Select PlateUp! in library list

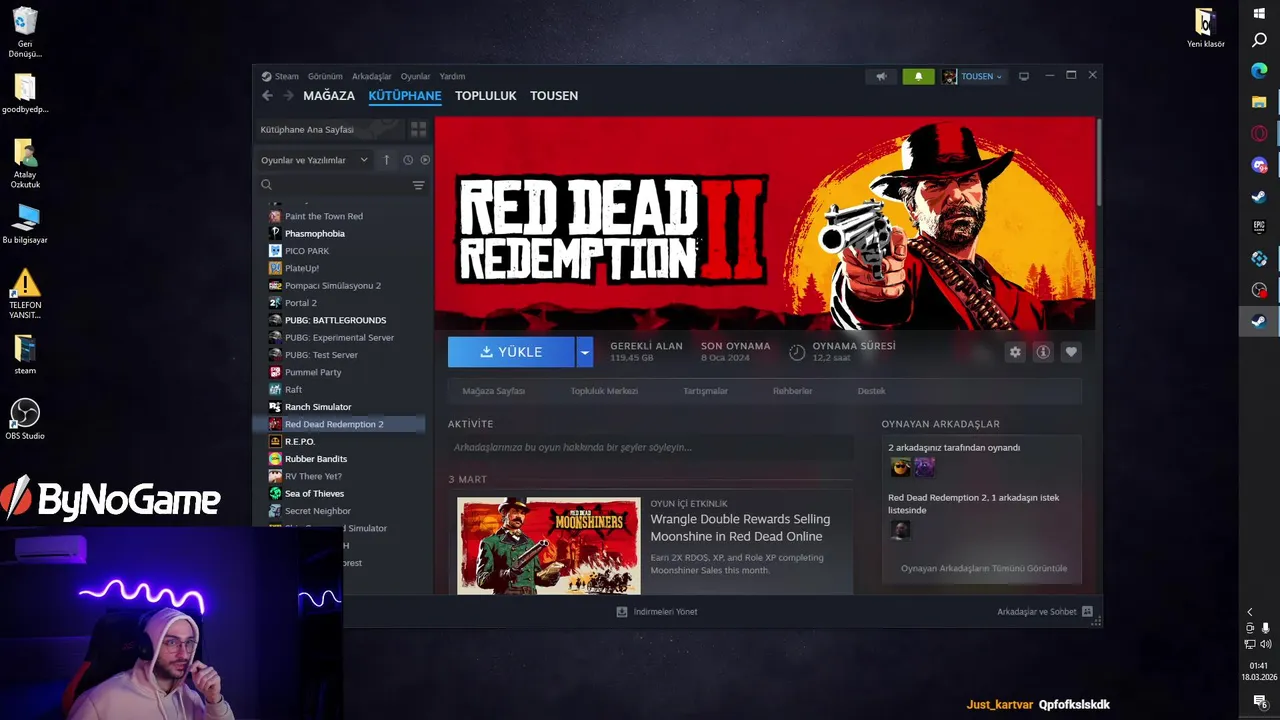click(x=339, y=268)
